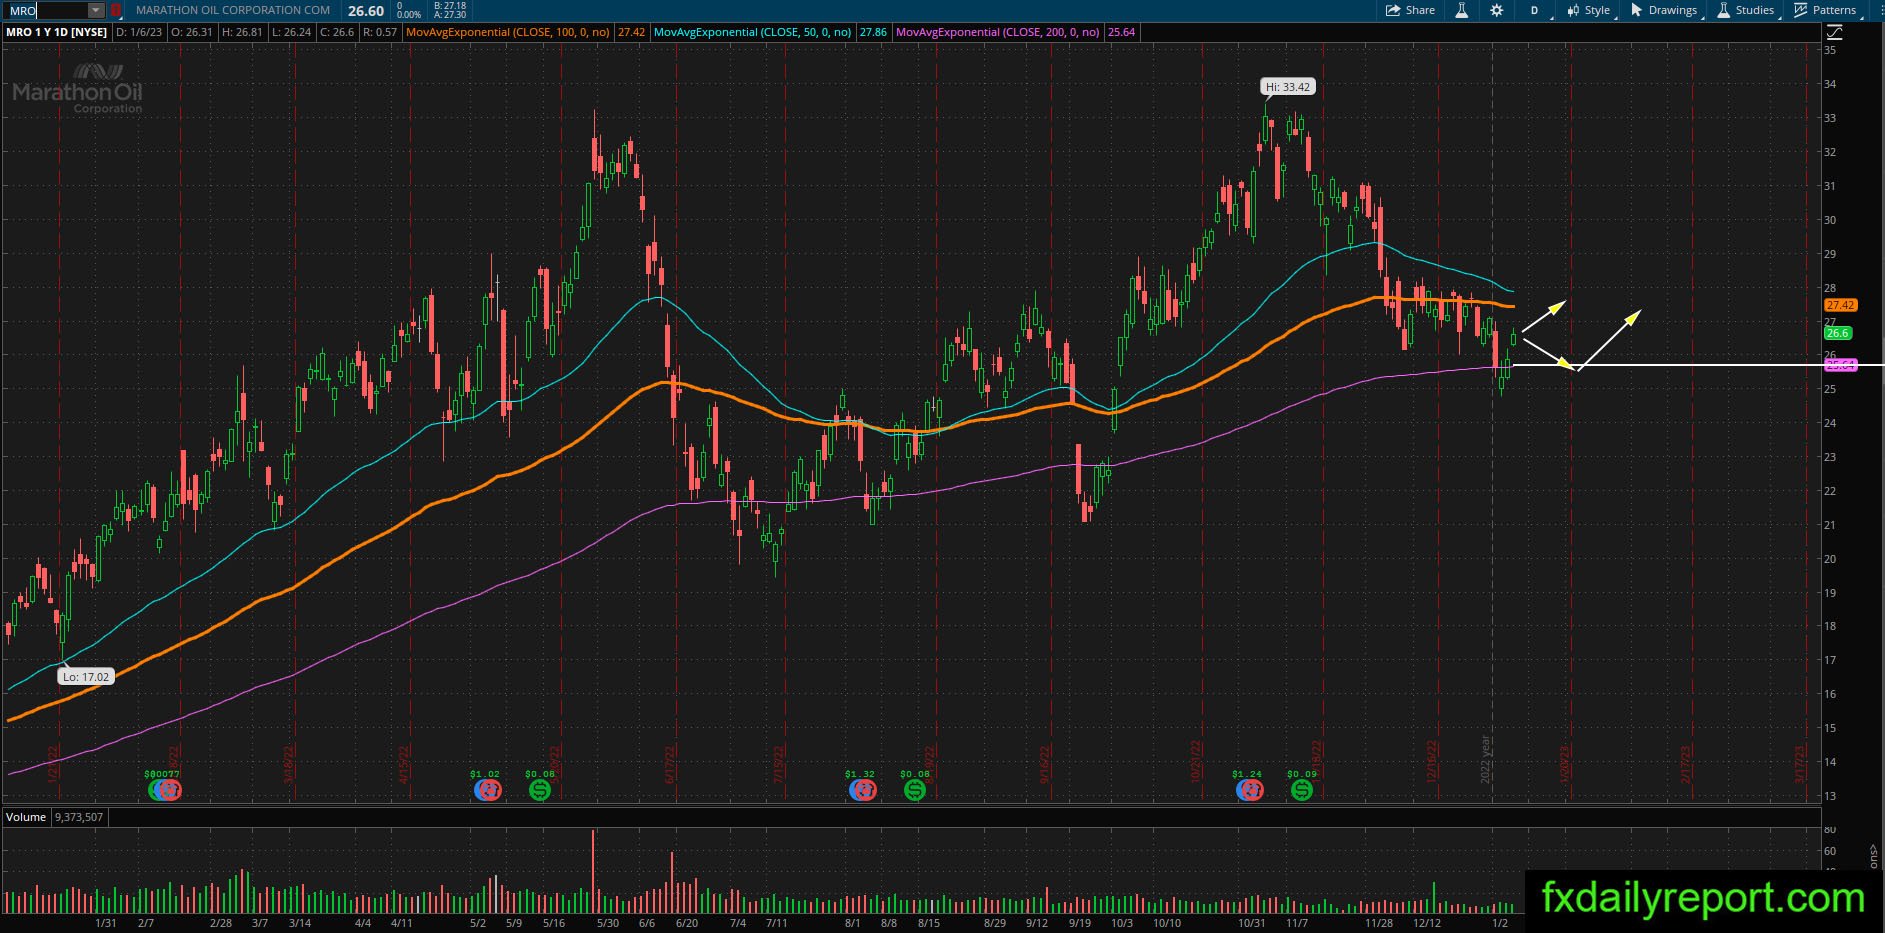Click the Volume study label
The width and height of the screenshot is (1885, 933).
pos(26,817)
